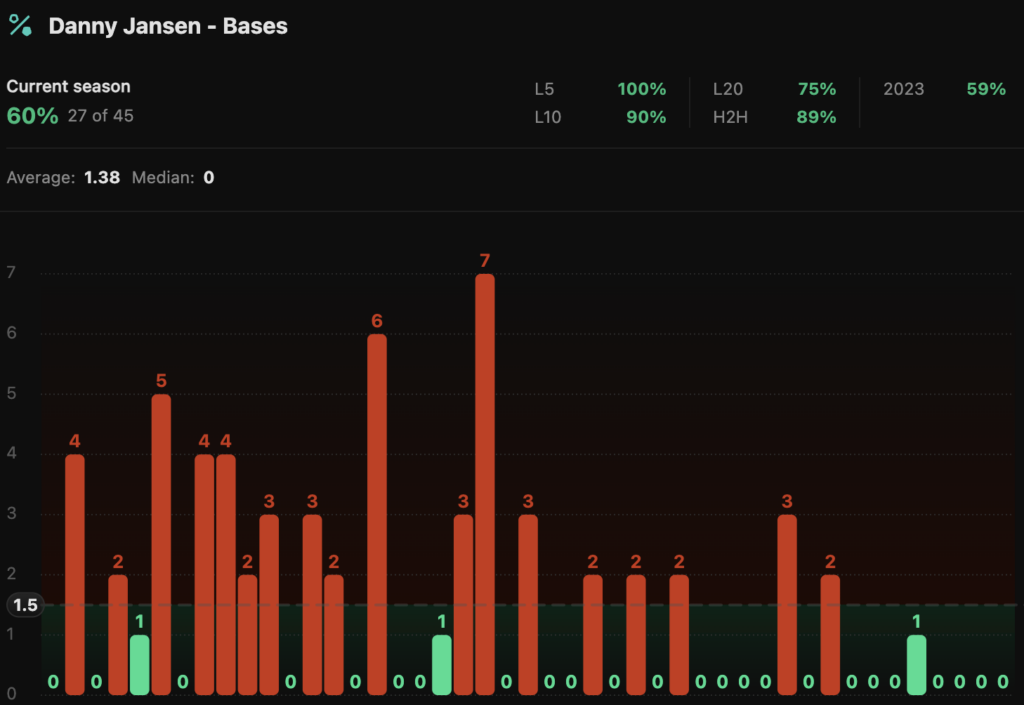Select the 'Danny Jansen - Bases' title

168,26
